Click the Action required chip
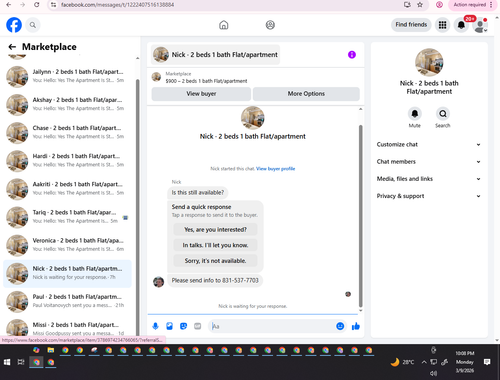 [471, 5]
